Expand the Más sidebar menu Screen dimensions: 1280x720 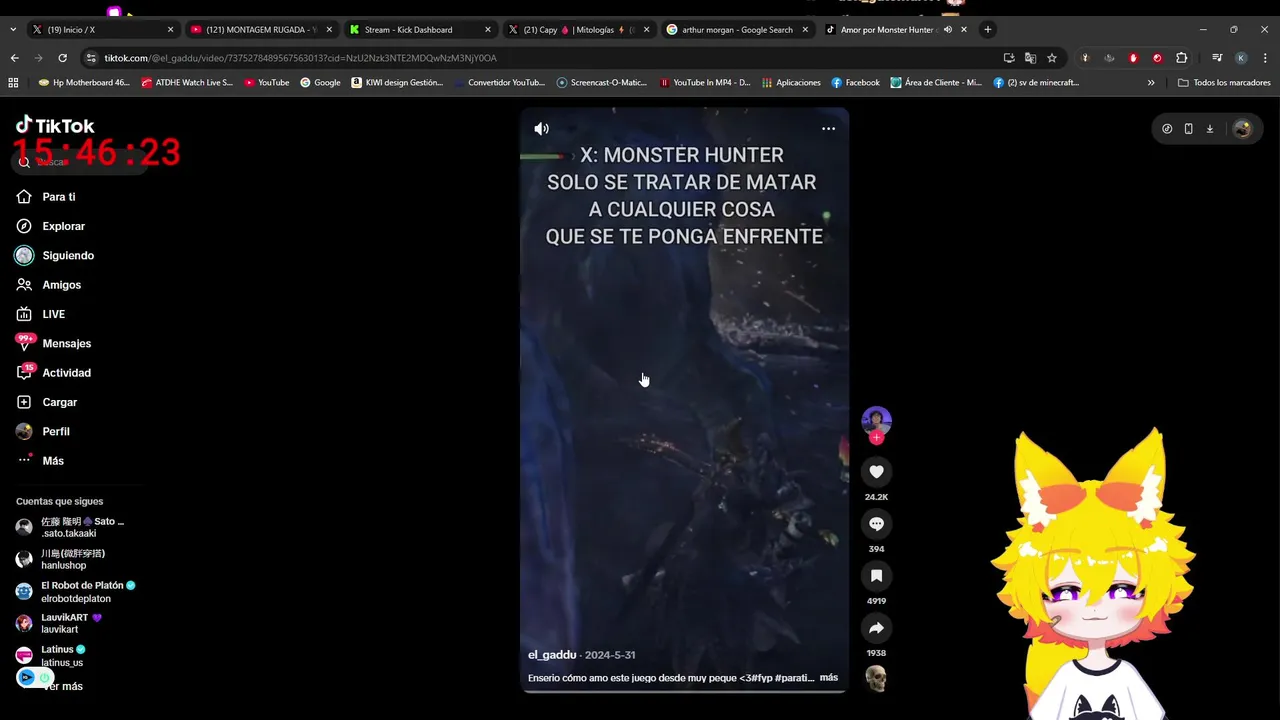pos(52,461)
